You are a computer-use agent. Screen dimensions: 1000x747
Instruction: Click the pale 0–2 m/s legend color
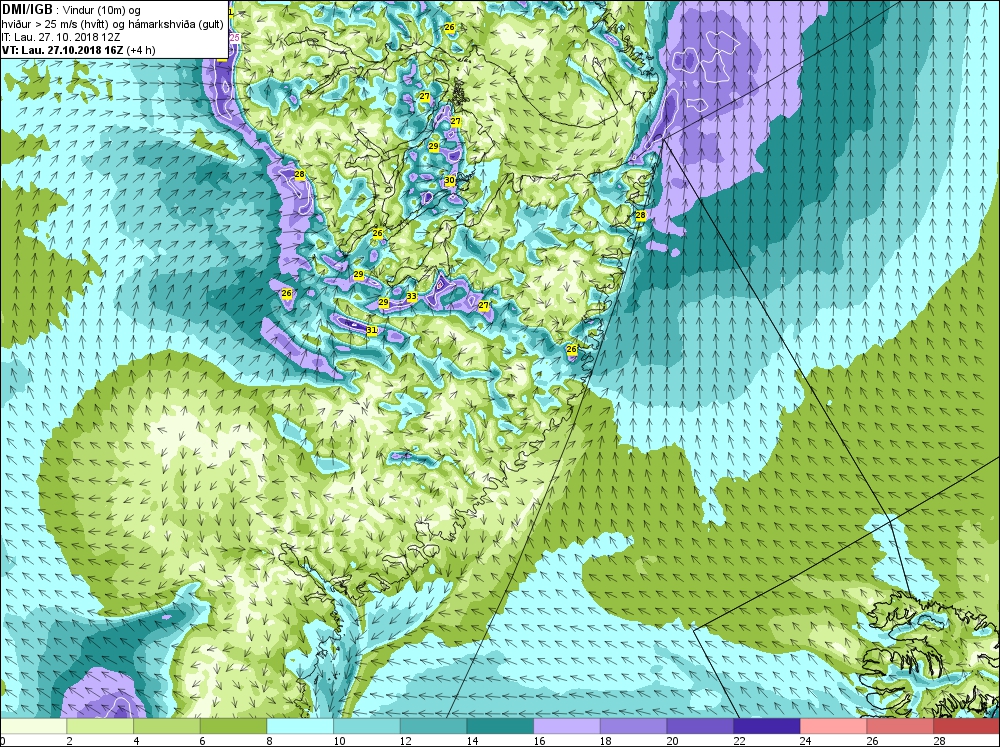(33, 727)
